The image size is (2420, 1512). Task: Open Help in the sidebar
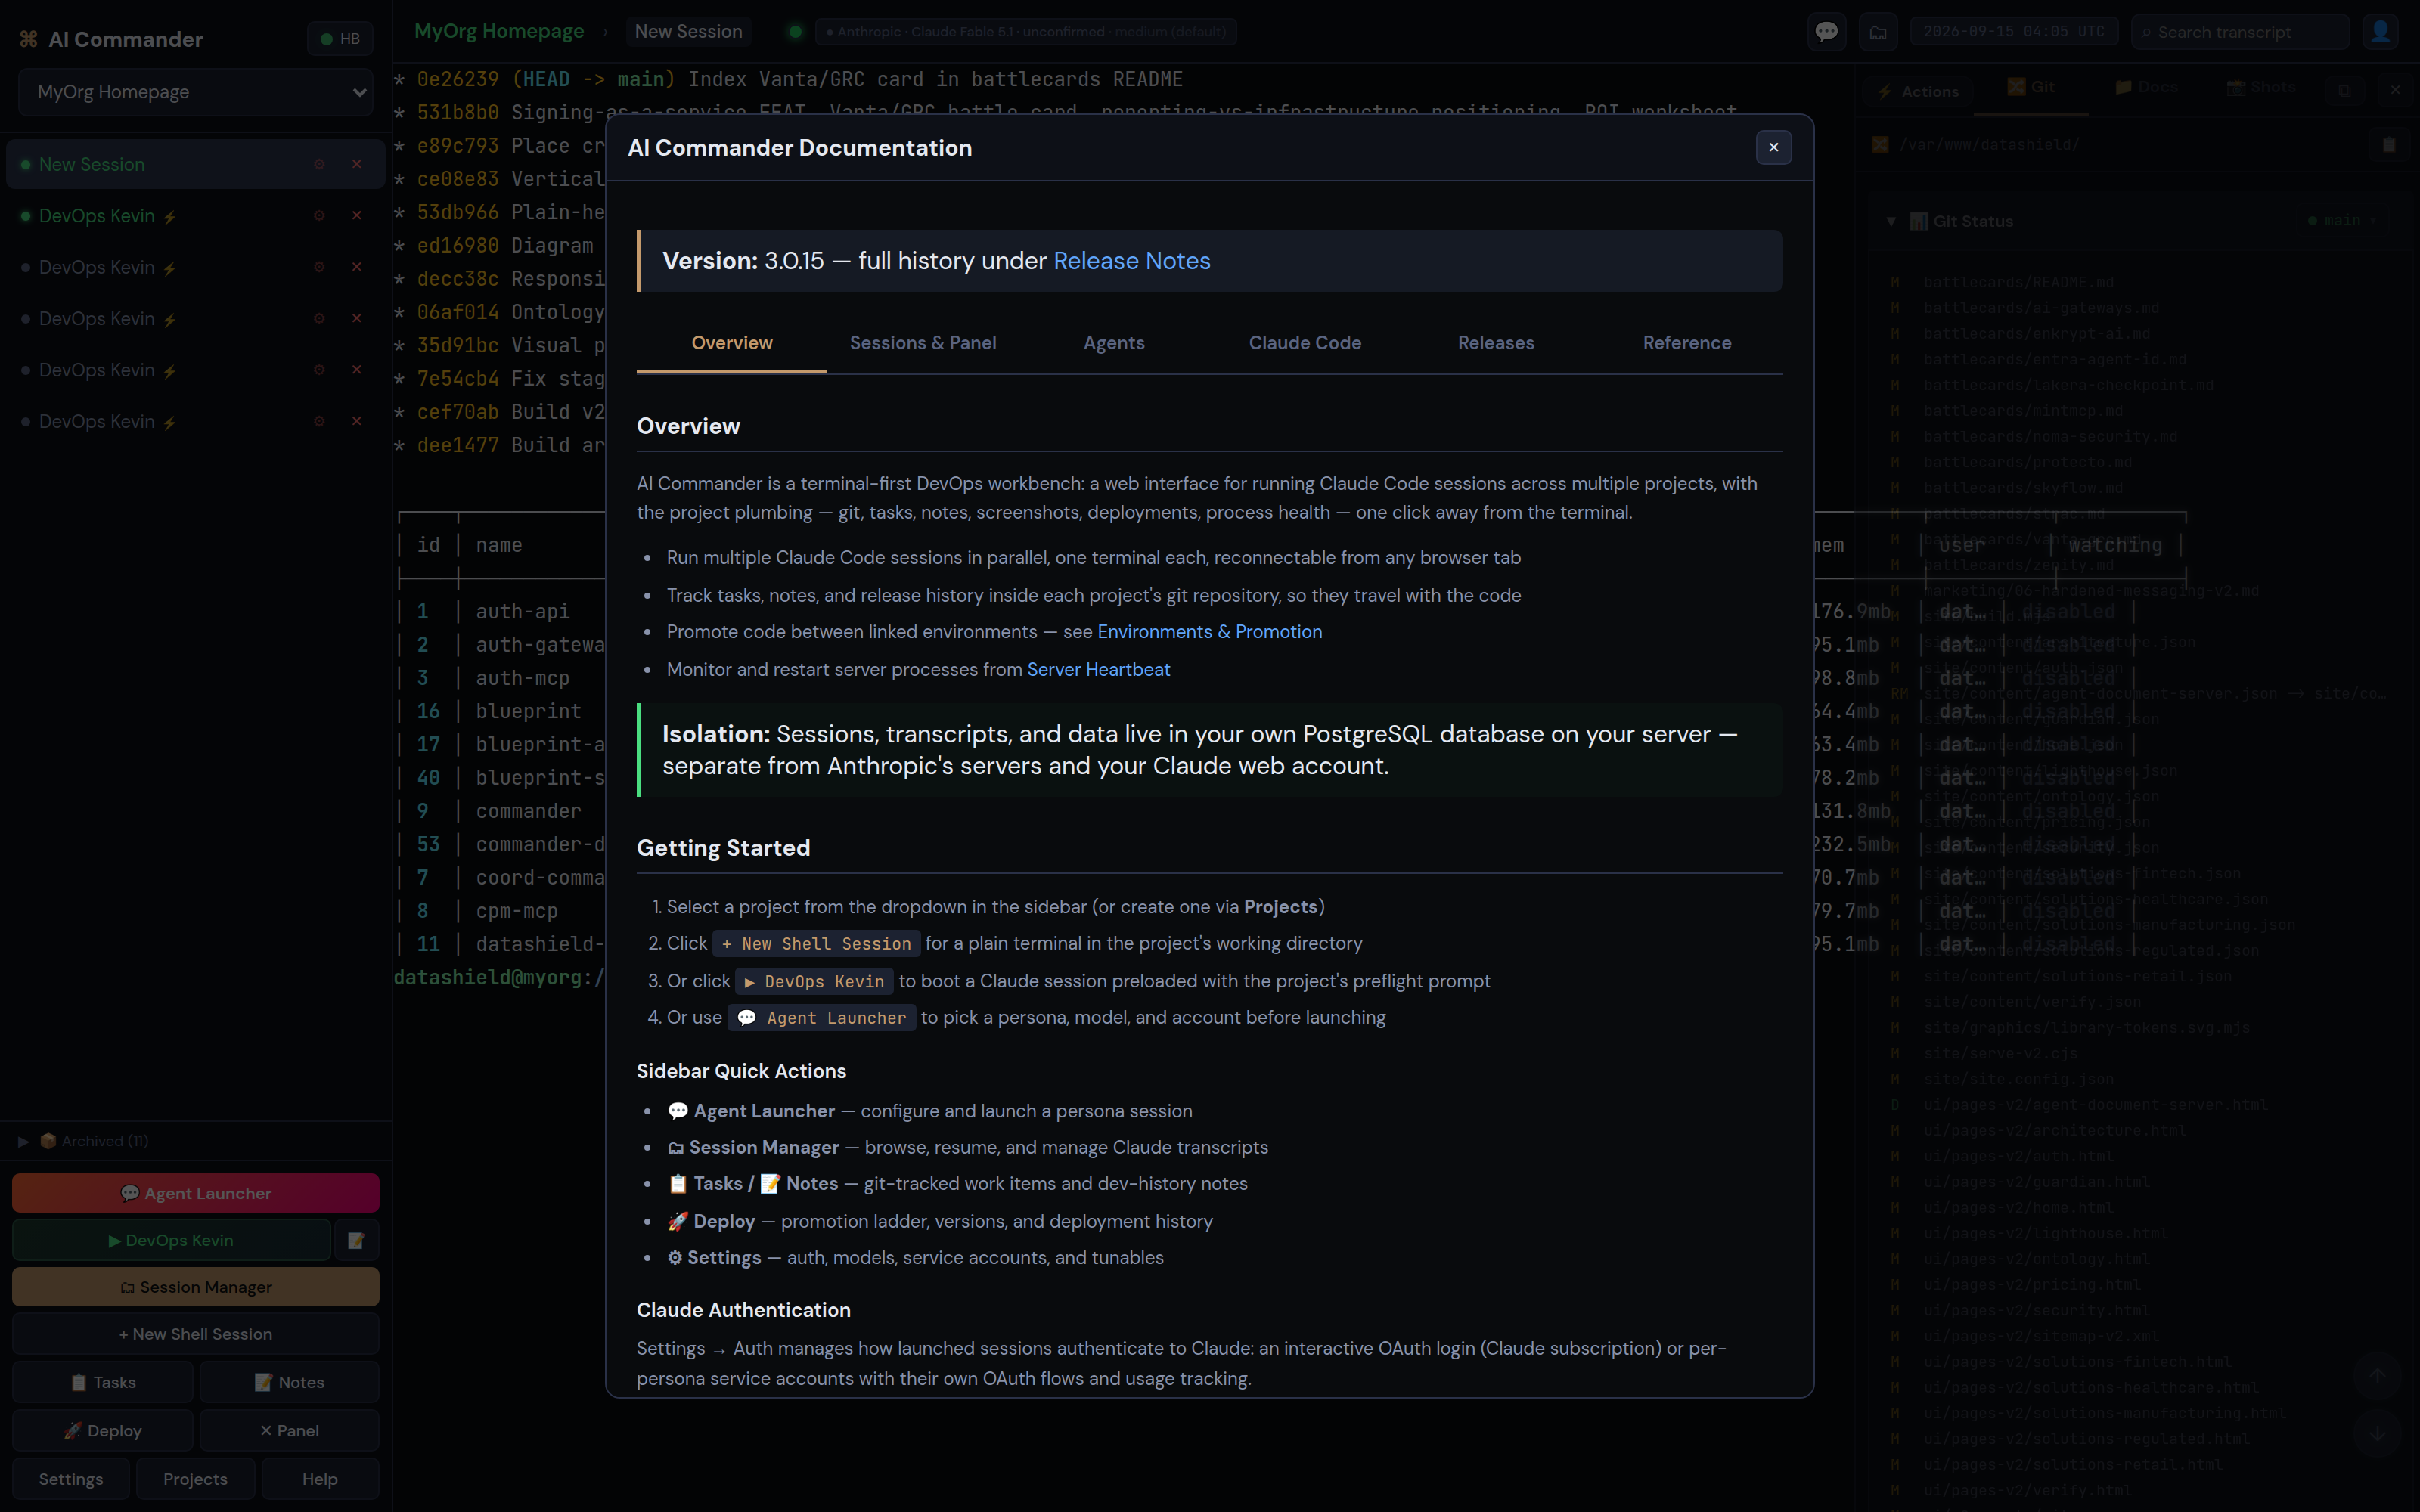click(320, 1479)
